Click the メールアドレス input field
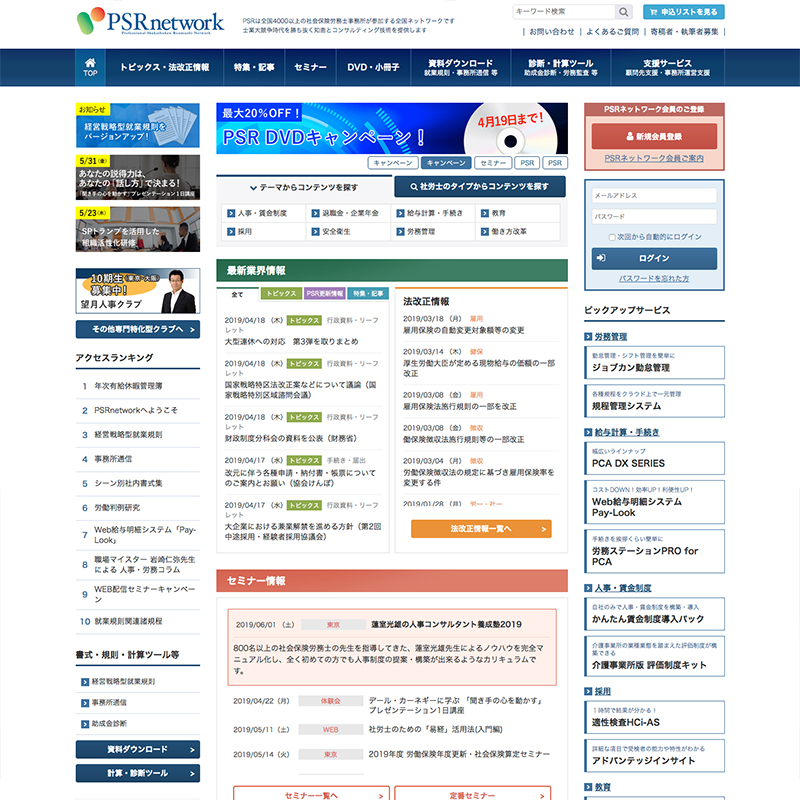The image size is (800, 800). point(654,195)
